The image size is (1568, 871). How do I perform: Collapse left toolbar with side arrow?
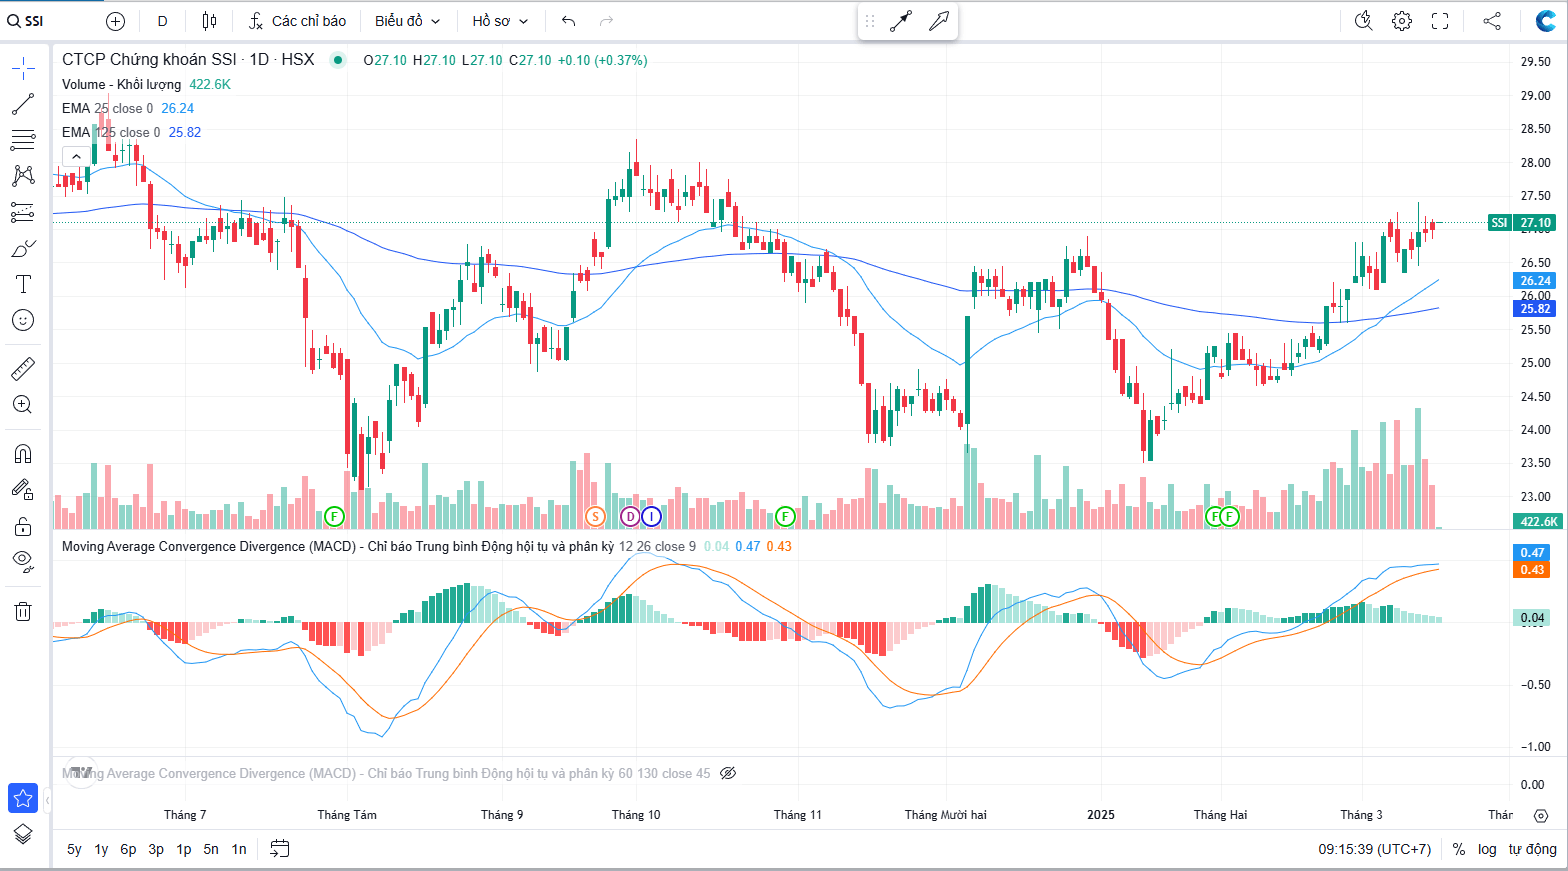(47, 800)
